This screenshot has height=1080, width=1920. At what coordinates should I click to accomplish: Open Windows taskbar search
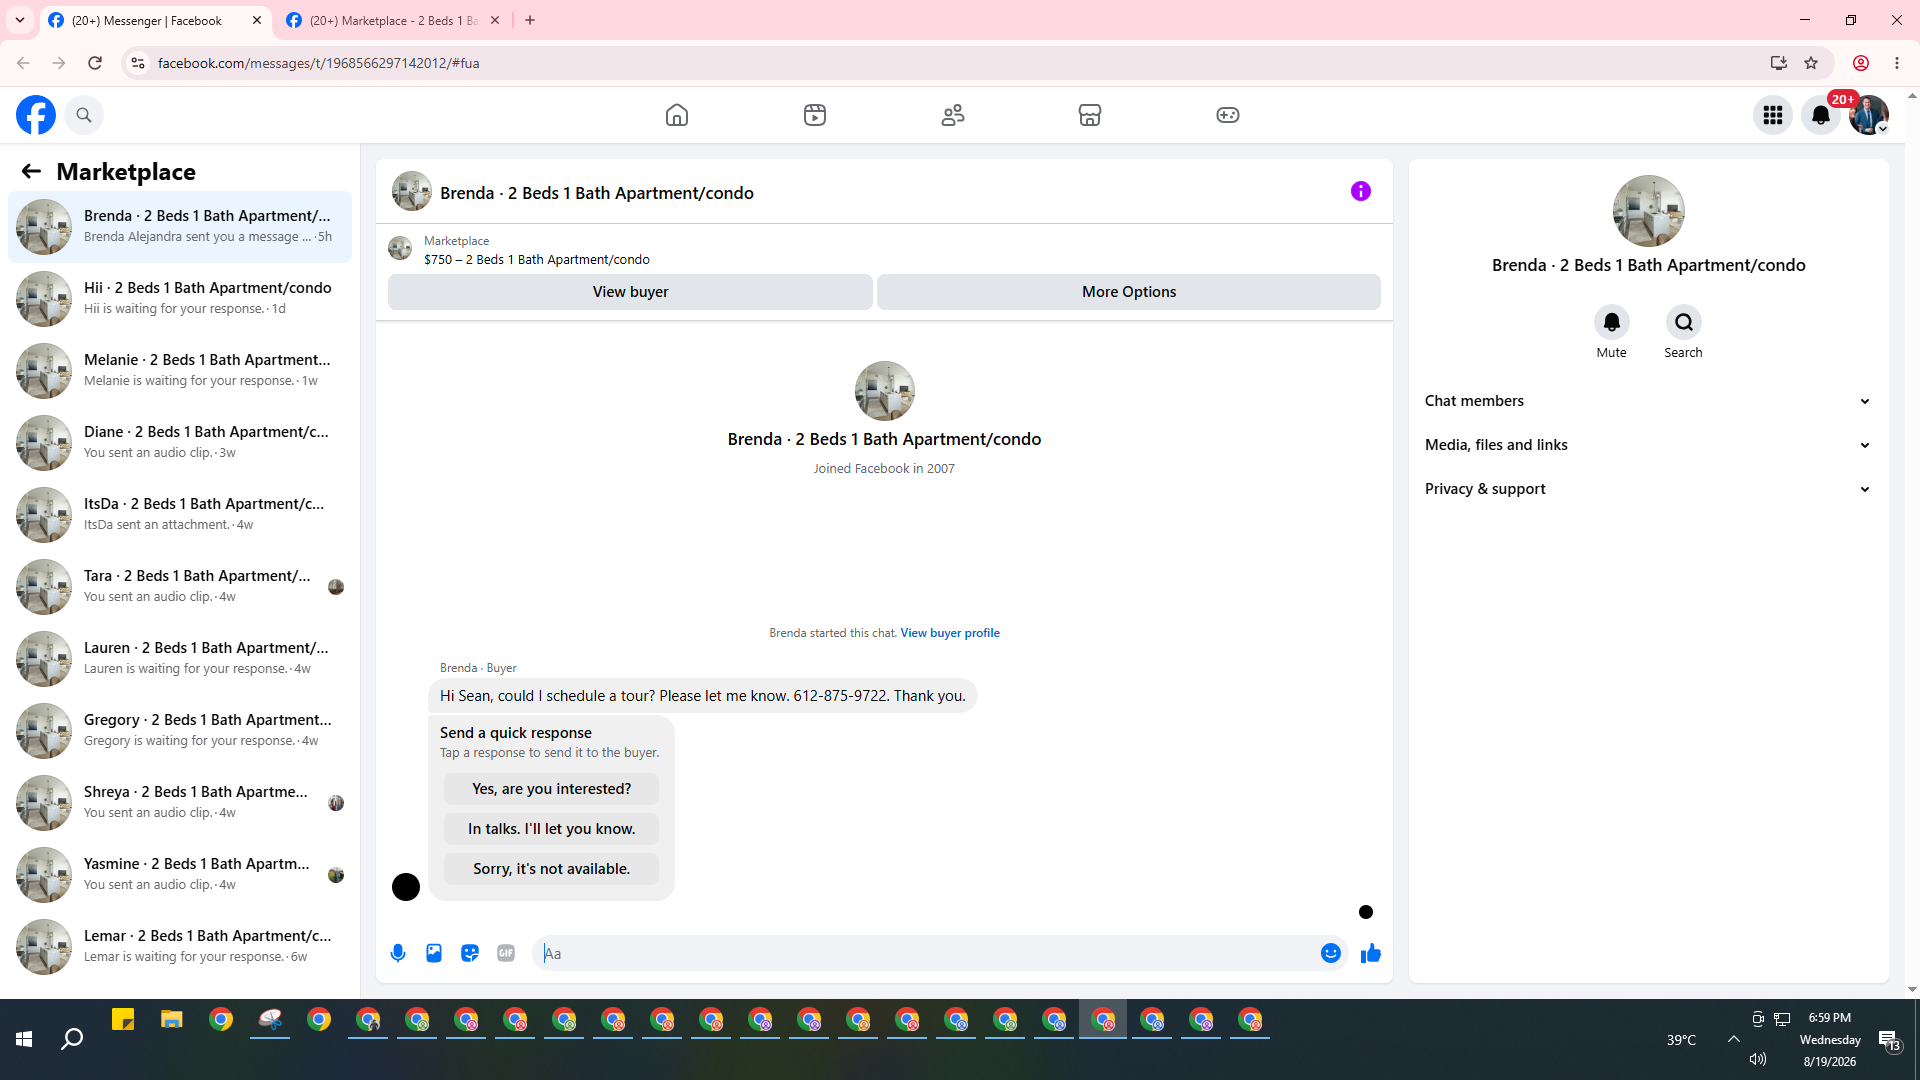pos(72,1039)
